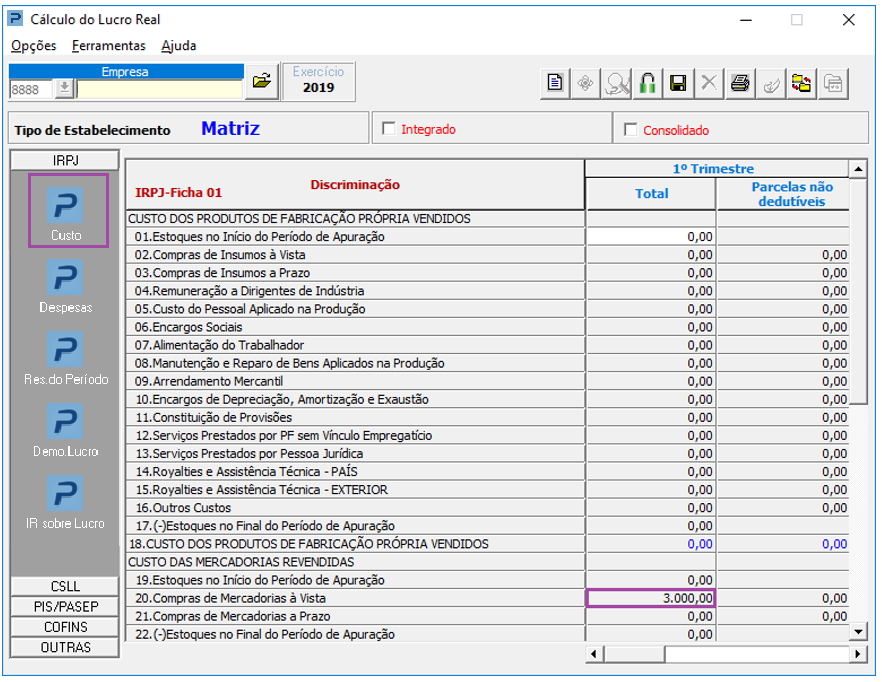Open the Ajuda menu

pos(179,46)
